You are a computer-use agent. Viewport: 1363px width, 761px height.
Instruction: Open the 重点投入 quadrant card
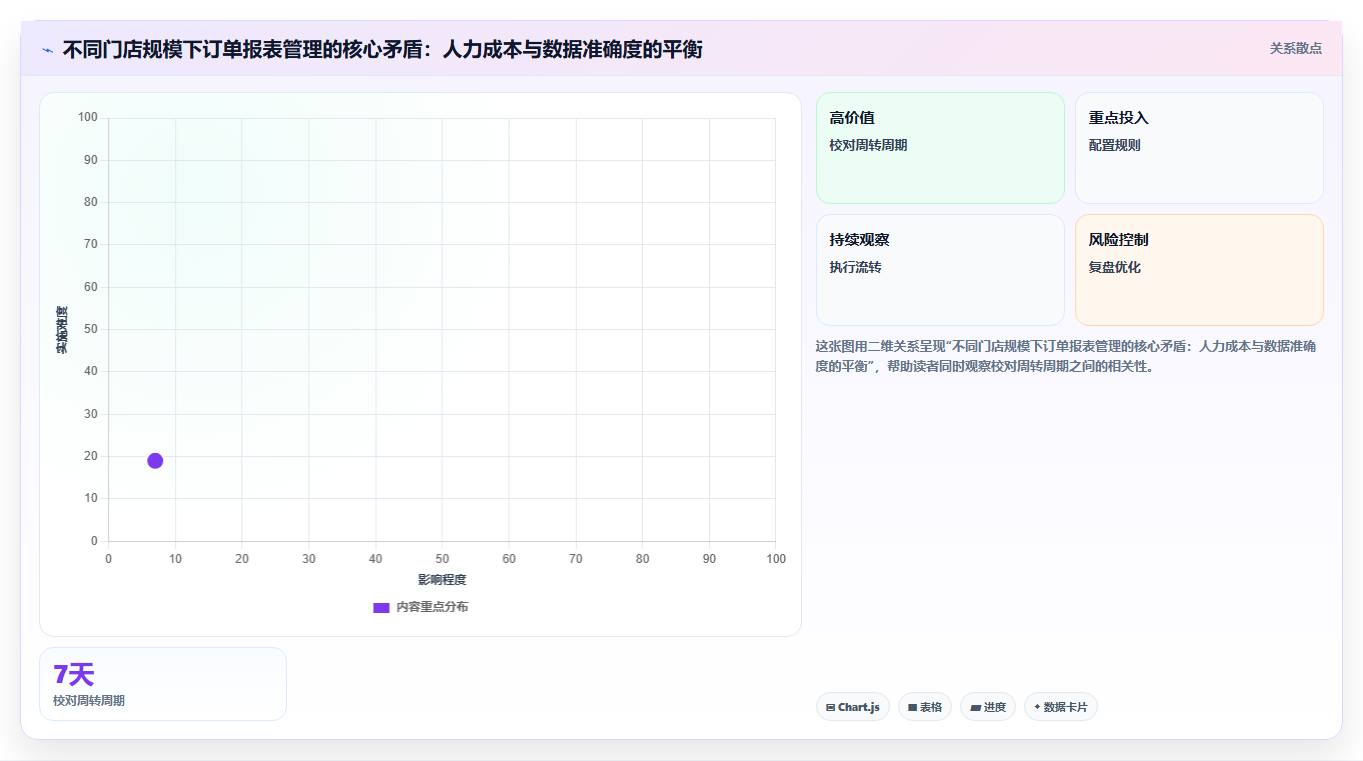pyautogui.click(x=1199, y=148)
